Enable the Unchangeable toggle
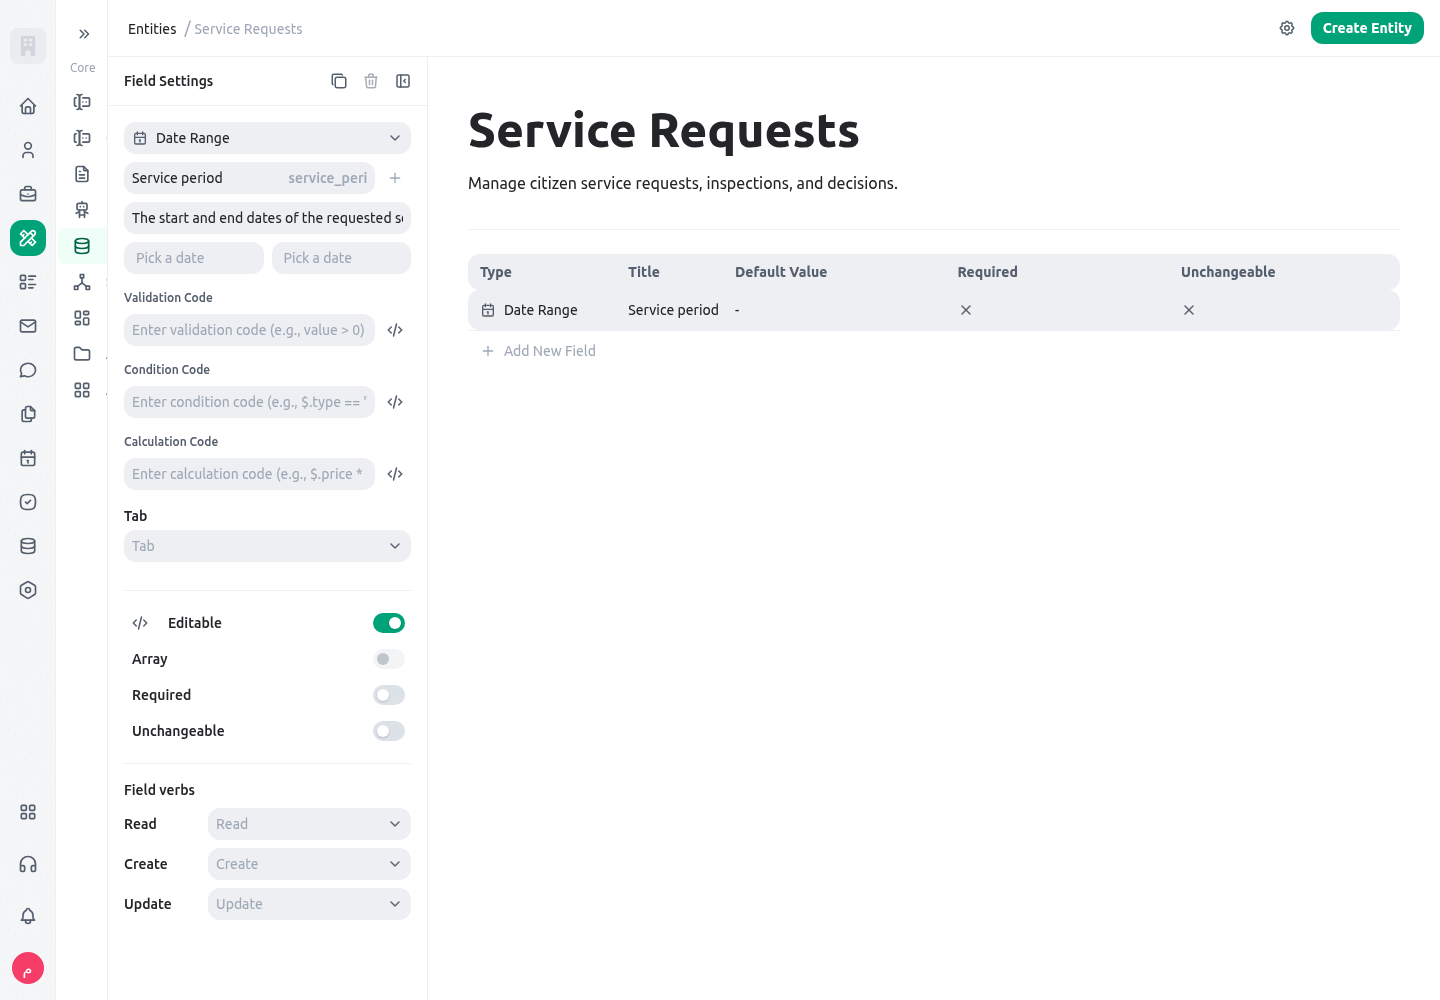The height and width of the screenshot is (1000, 1440). tap(389, 731)
